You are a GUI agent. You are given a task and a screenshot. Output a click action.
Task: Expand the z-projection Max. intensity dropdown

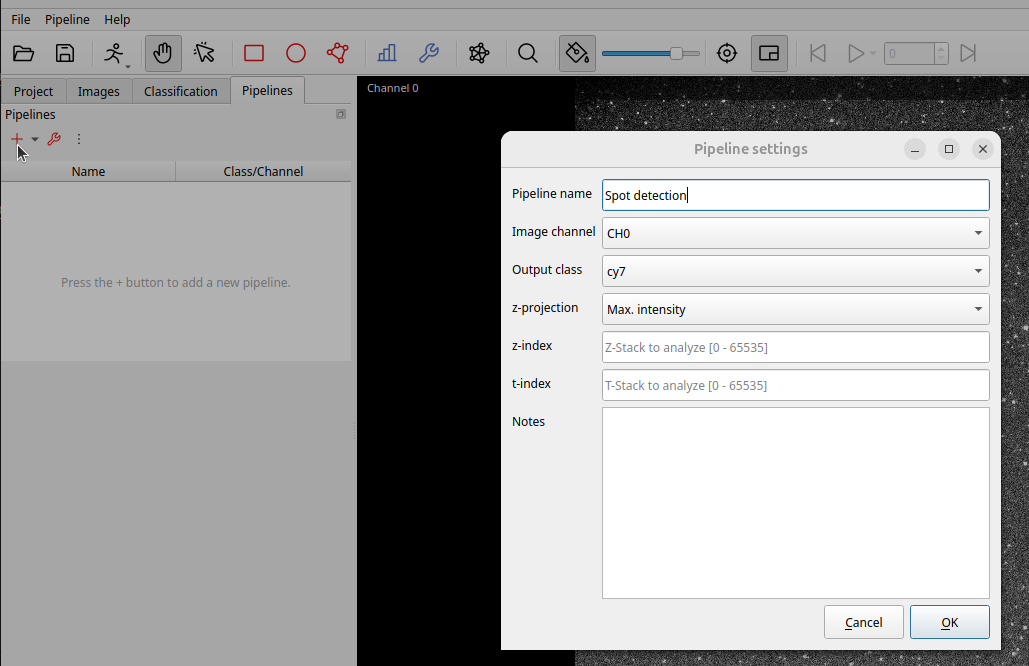click(795, 309)
